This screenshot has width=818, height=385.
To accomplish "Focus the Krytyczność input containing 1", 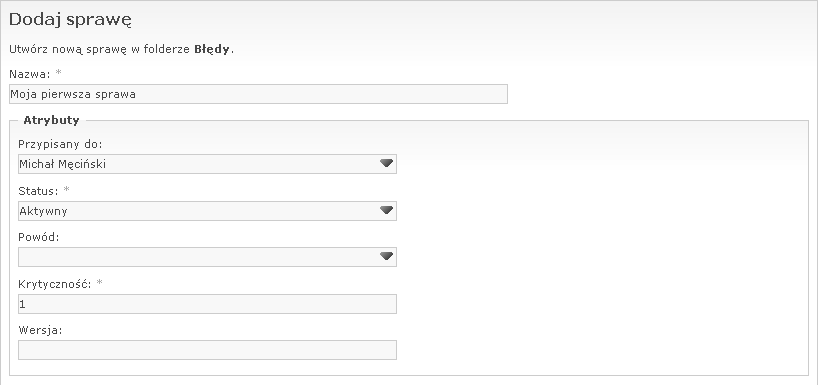I will tap(207, 304).
